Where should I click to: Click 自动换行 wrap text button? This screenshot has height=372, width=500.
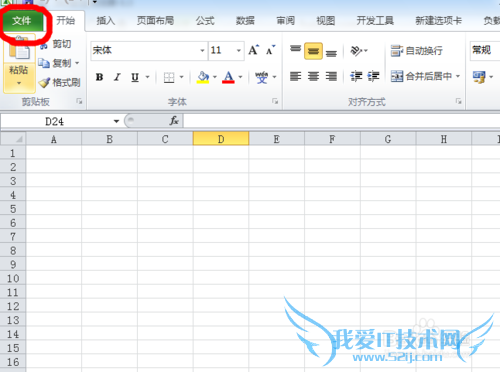[x=417, y=51]
